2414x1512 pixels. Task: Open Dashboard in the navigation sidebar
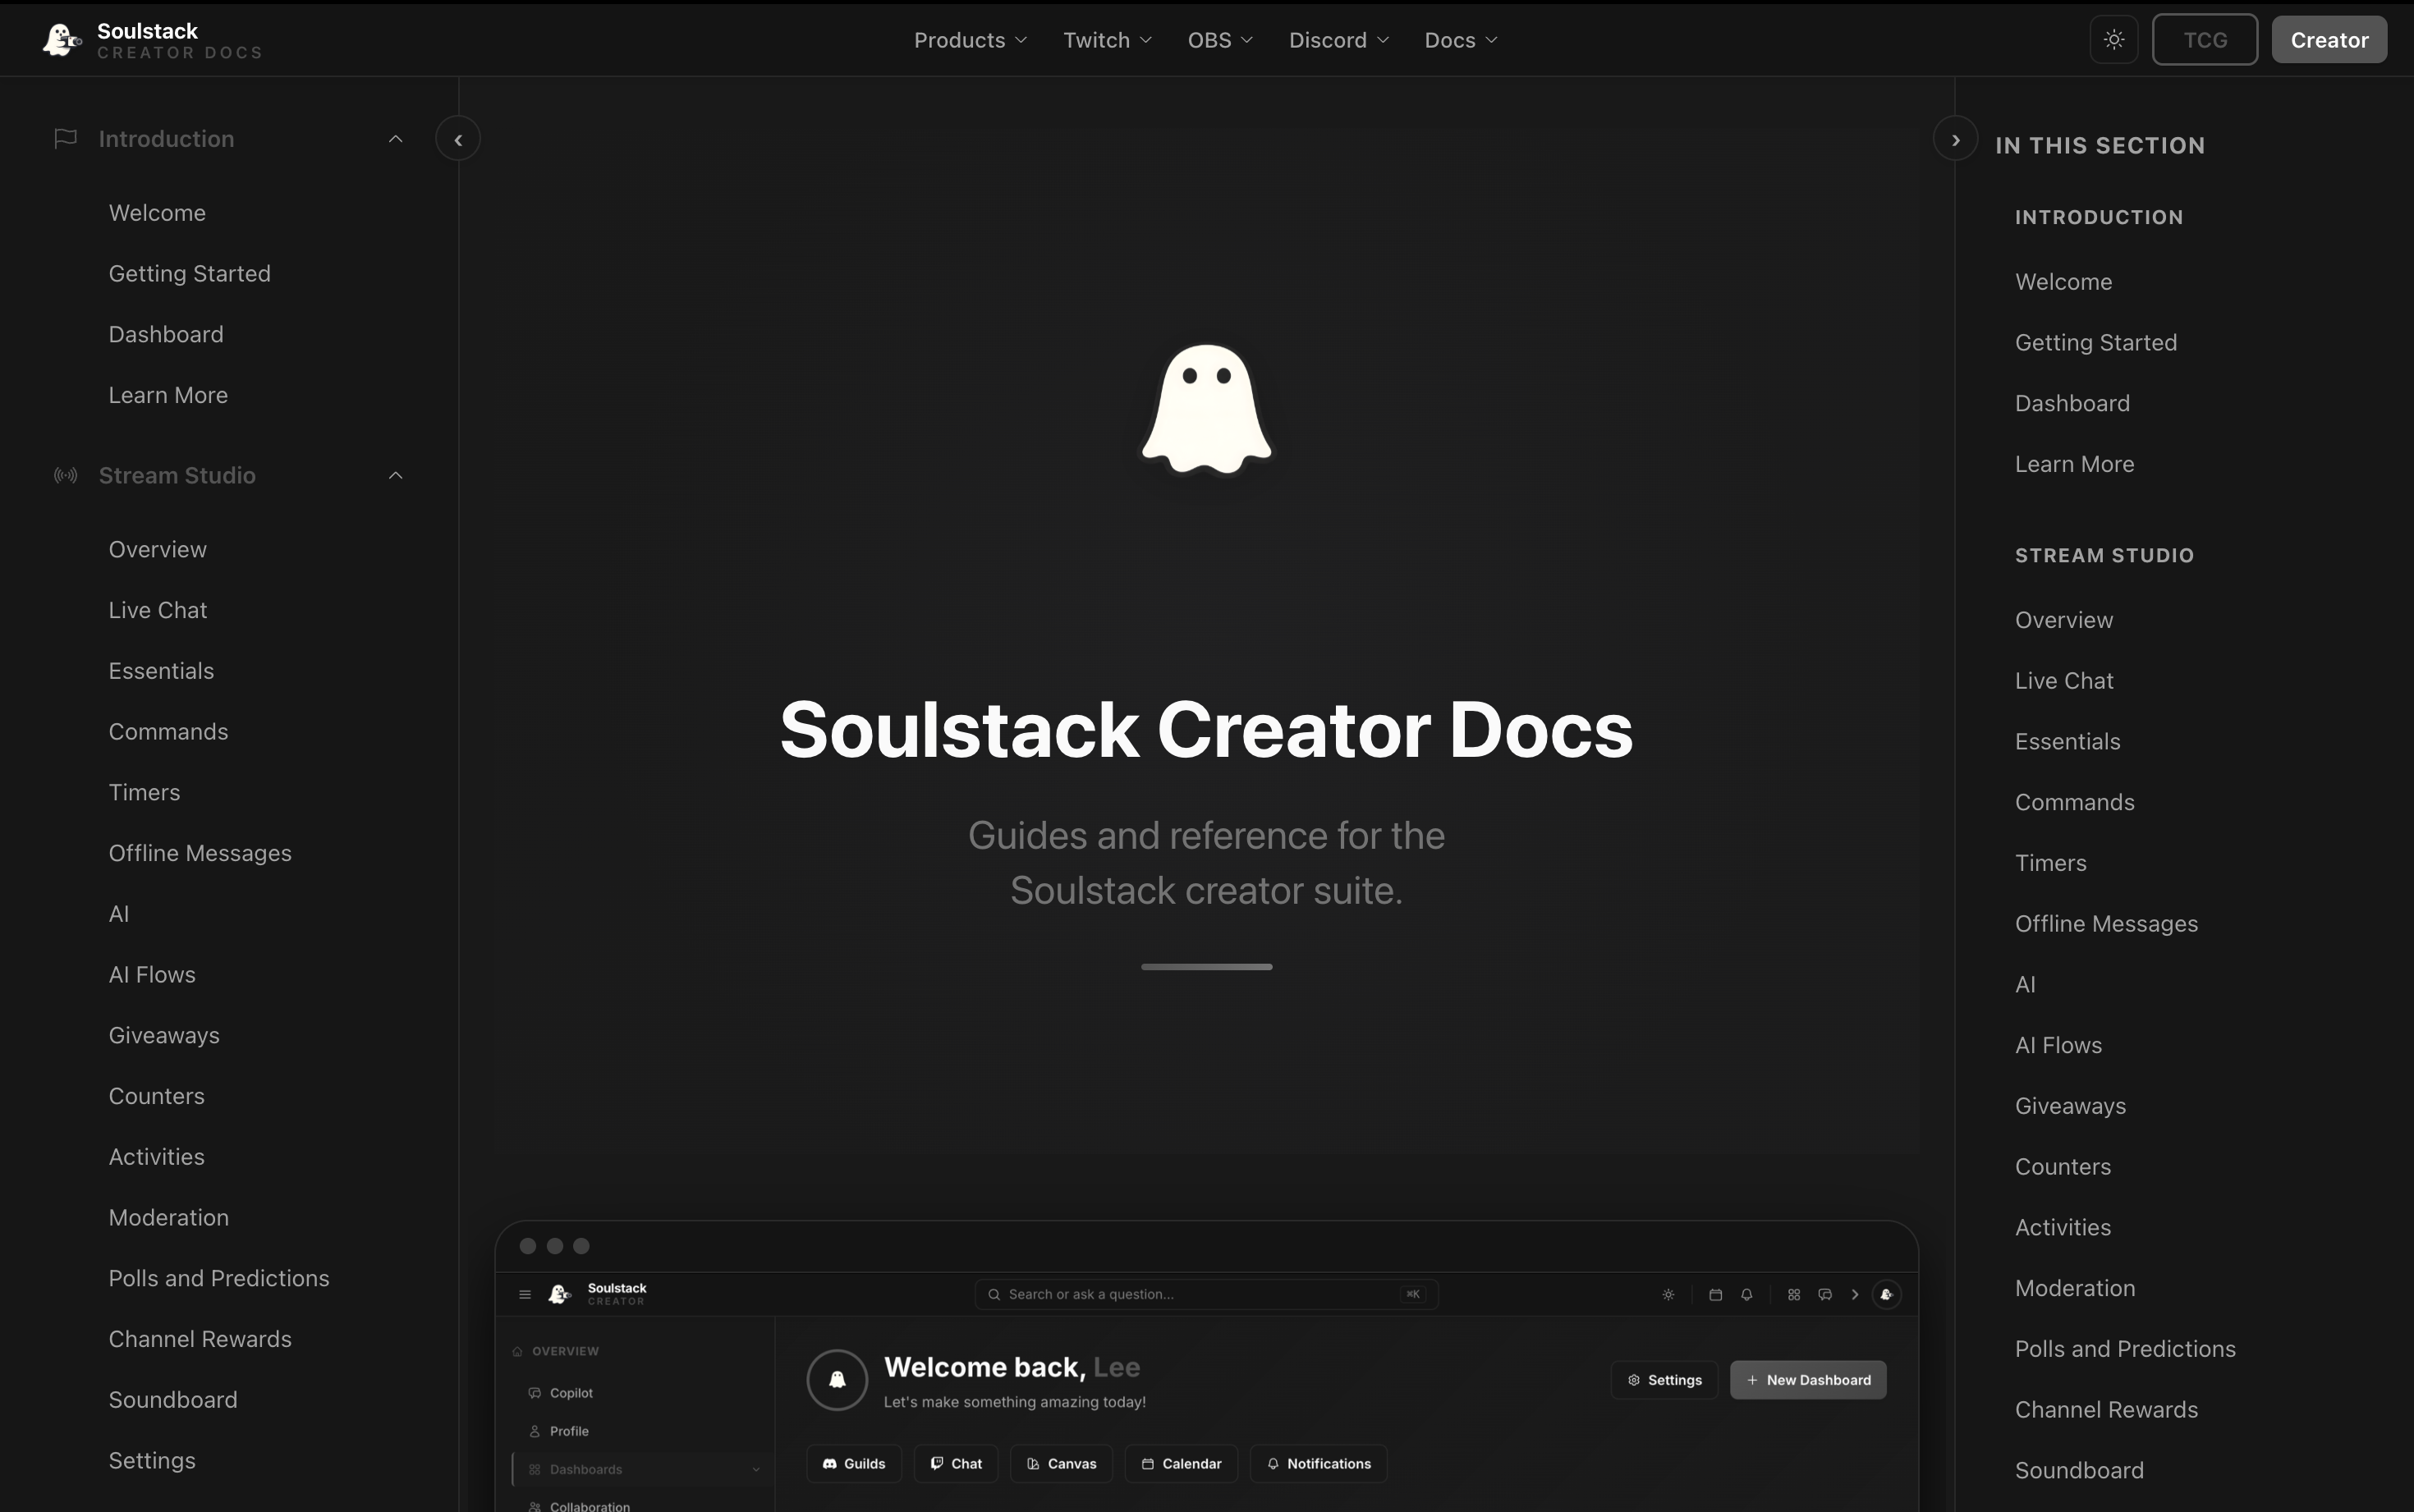166,334
